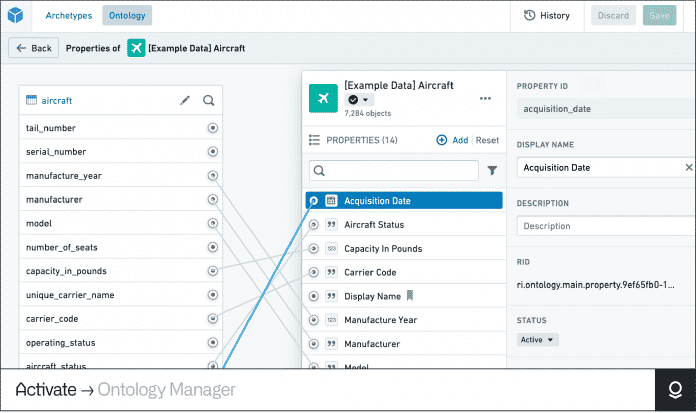This screenshot has height=413, width=696.
Task: Toggle the number_of_seats column mapping circle
Action: [213, 247]
